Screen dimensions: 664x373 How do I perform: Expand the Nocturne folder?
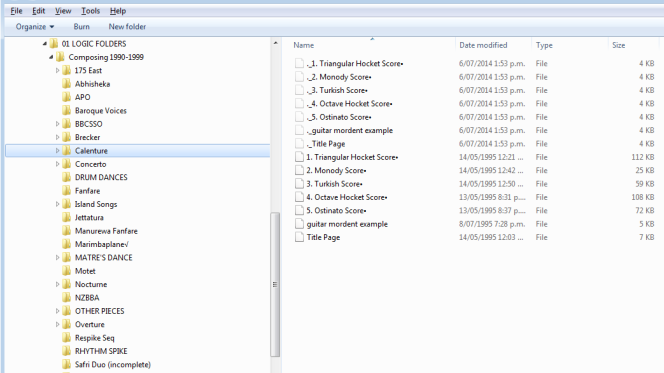coord(57,285)
